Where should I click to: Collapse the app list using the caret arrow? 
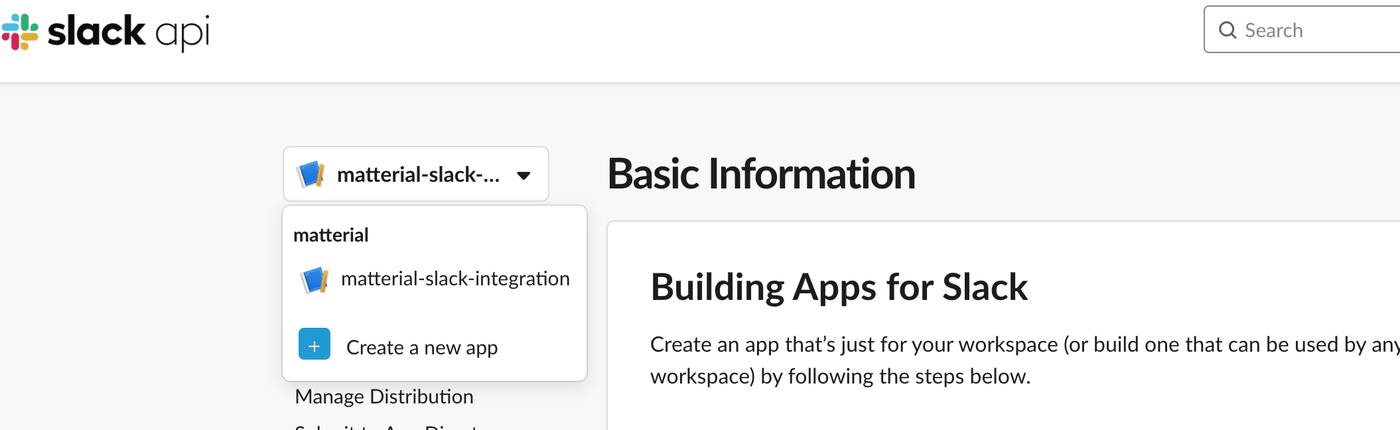point(523,176)
